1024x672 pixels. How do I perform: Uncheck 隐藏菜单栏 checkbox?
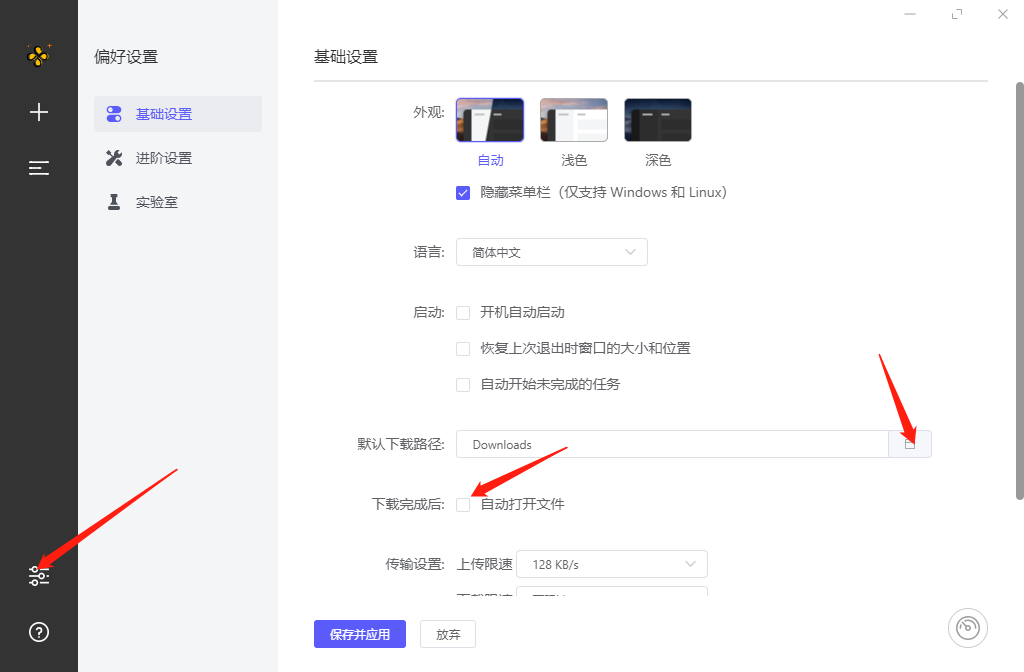click(463, 193)
